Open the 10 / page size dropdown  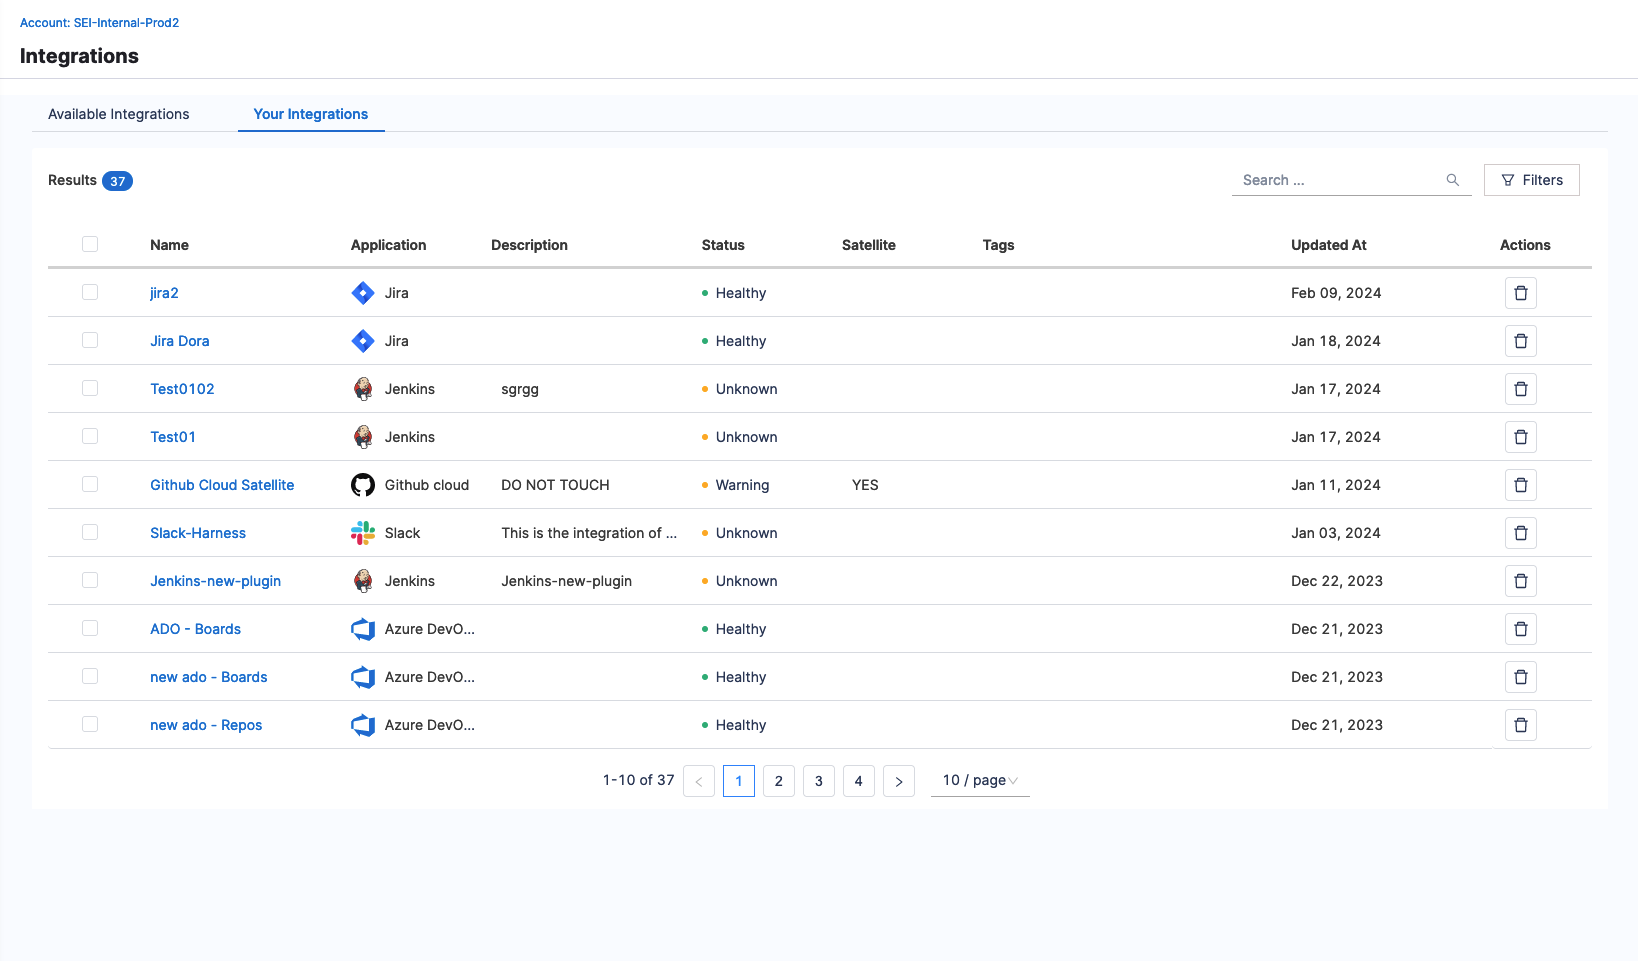(x=979, y=780)
